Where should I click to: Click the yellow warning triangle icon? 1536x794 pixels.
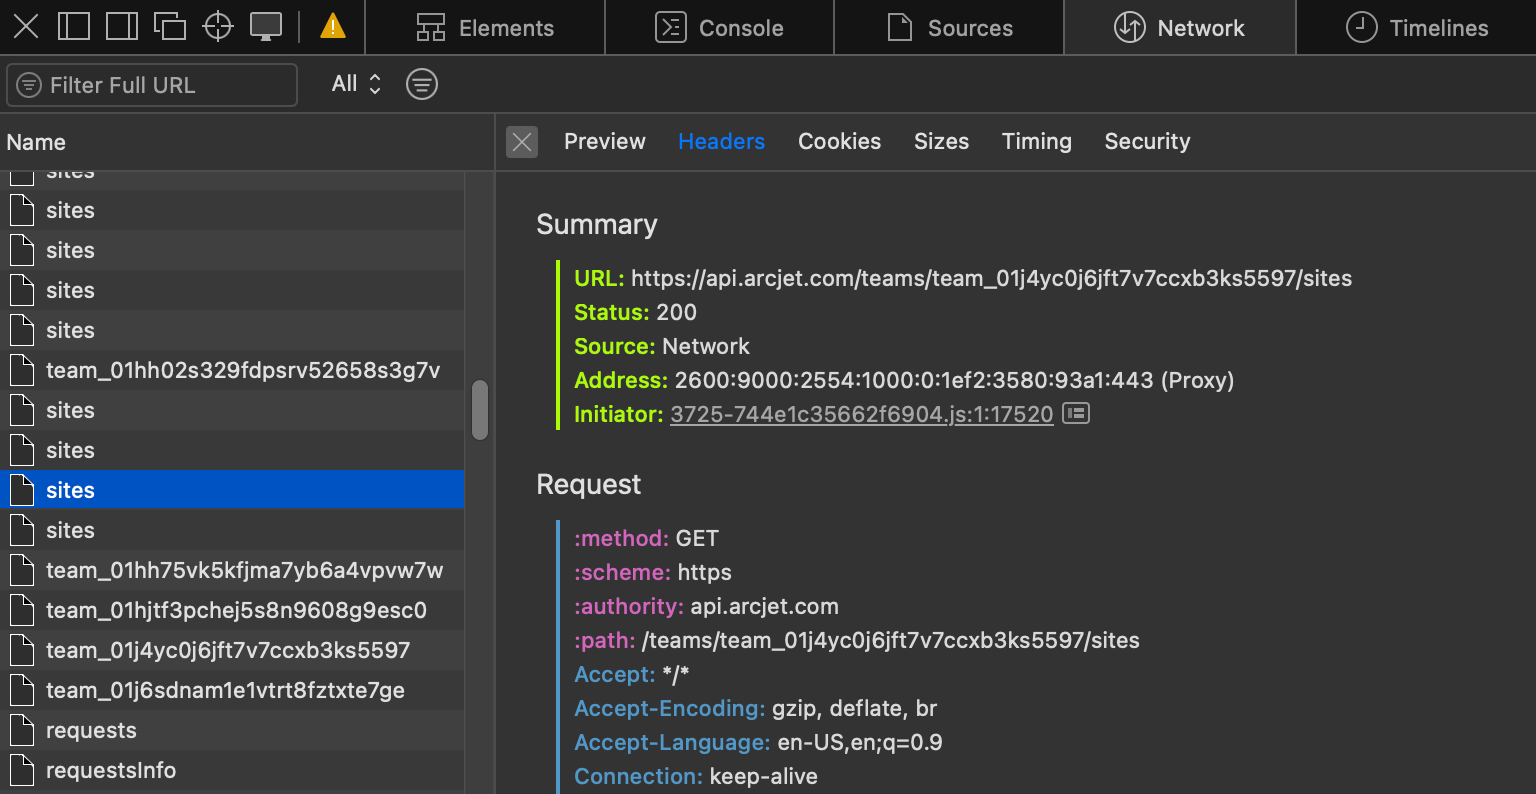point(333,27)
